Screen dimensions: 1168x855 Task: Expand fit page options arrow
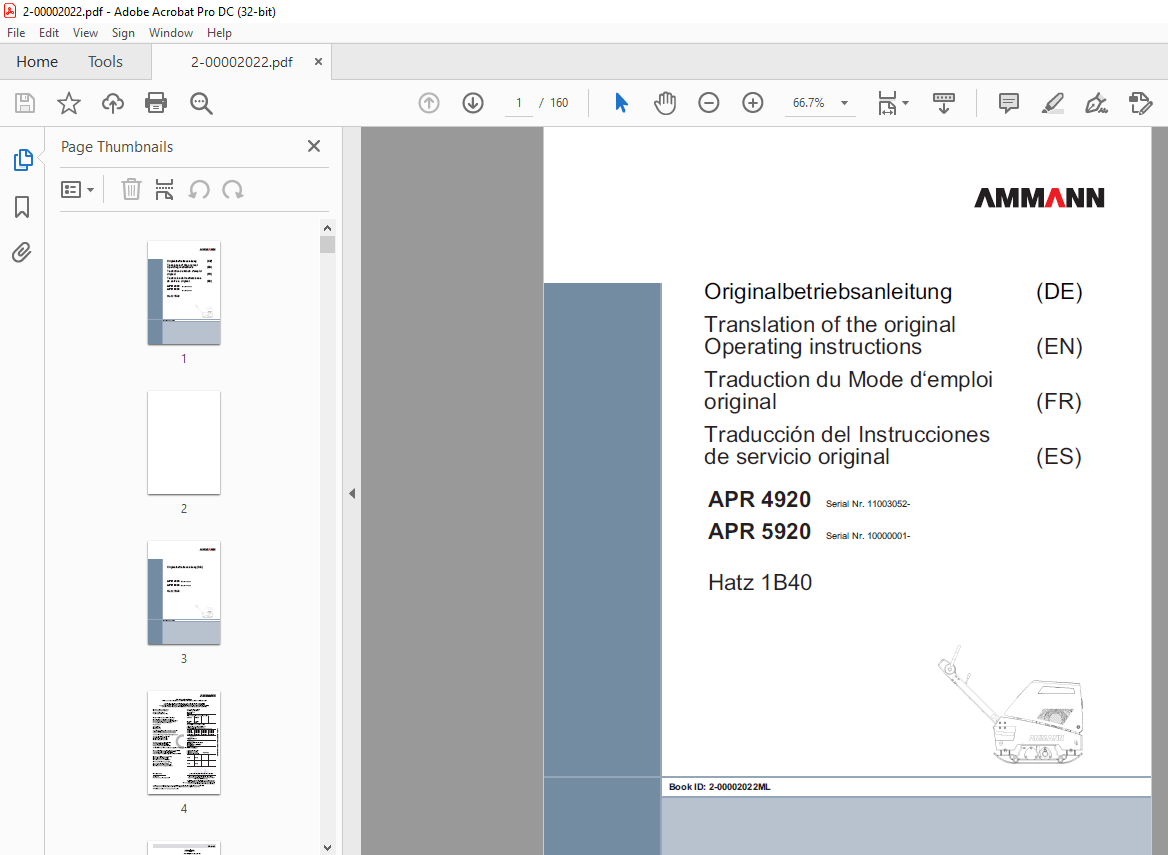click(906, 103)
